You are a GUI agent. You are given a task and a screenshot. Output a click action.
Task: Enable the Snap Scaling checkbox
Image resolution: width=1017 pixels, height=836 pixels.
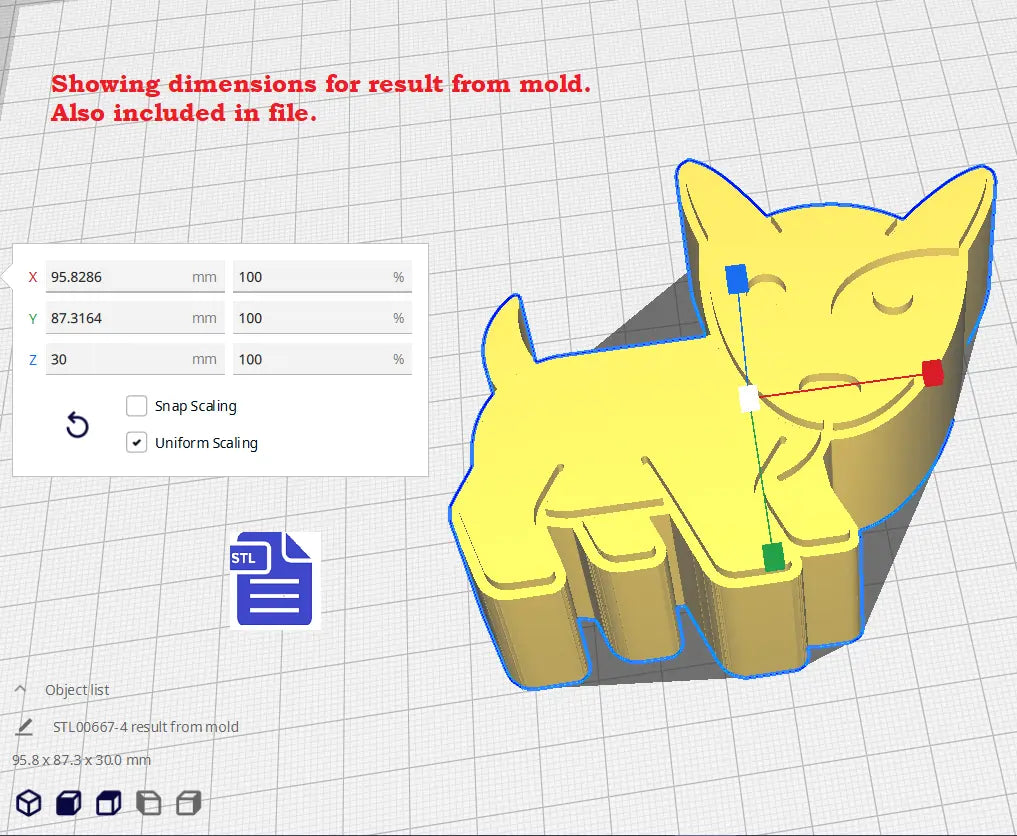point(137,406)
